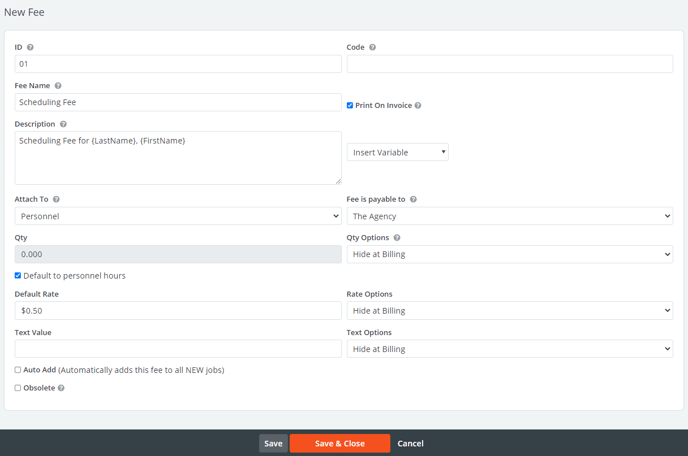The width and height of the screenshot is (688, 456).
Task: Click the gray Save button
Action: coord(273,443)
